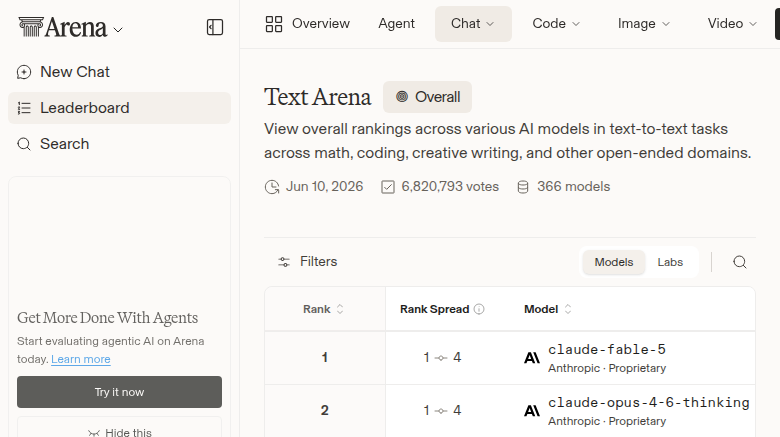This screenshot has height=437, width=780.
Task: Open the Overall category selector
Action: [x=427, y=97]
